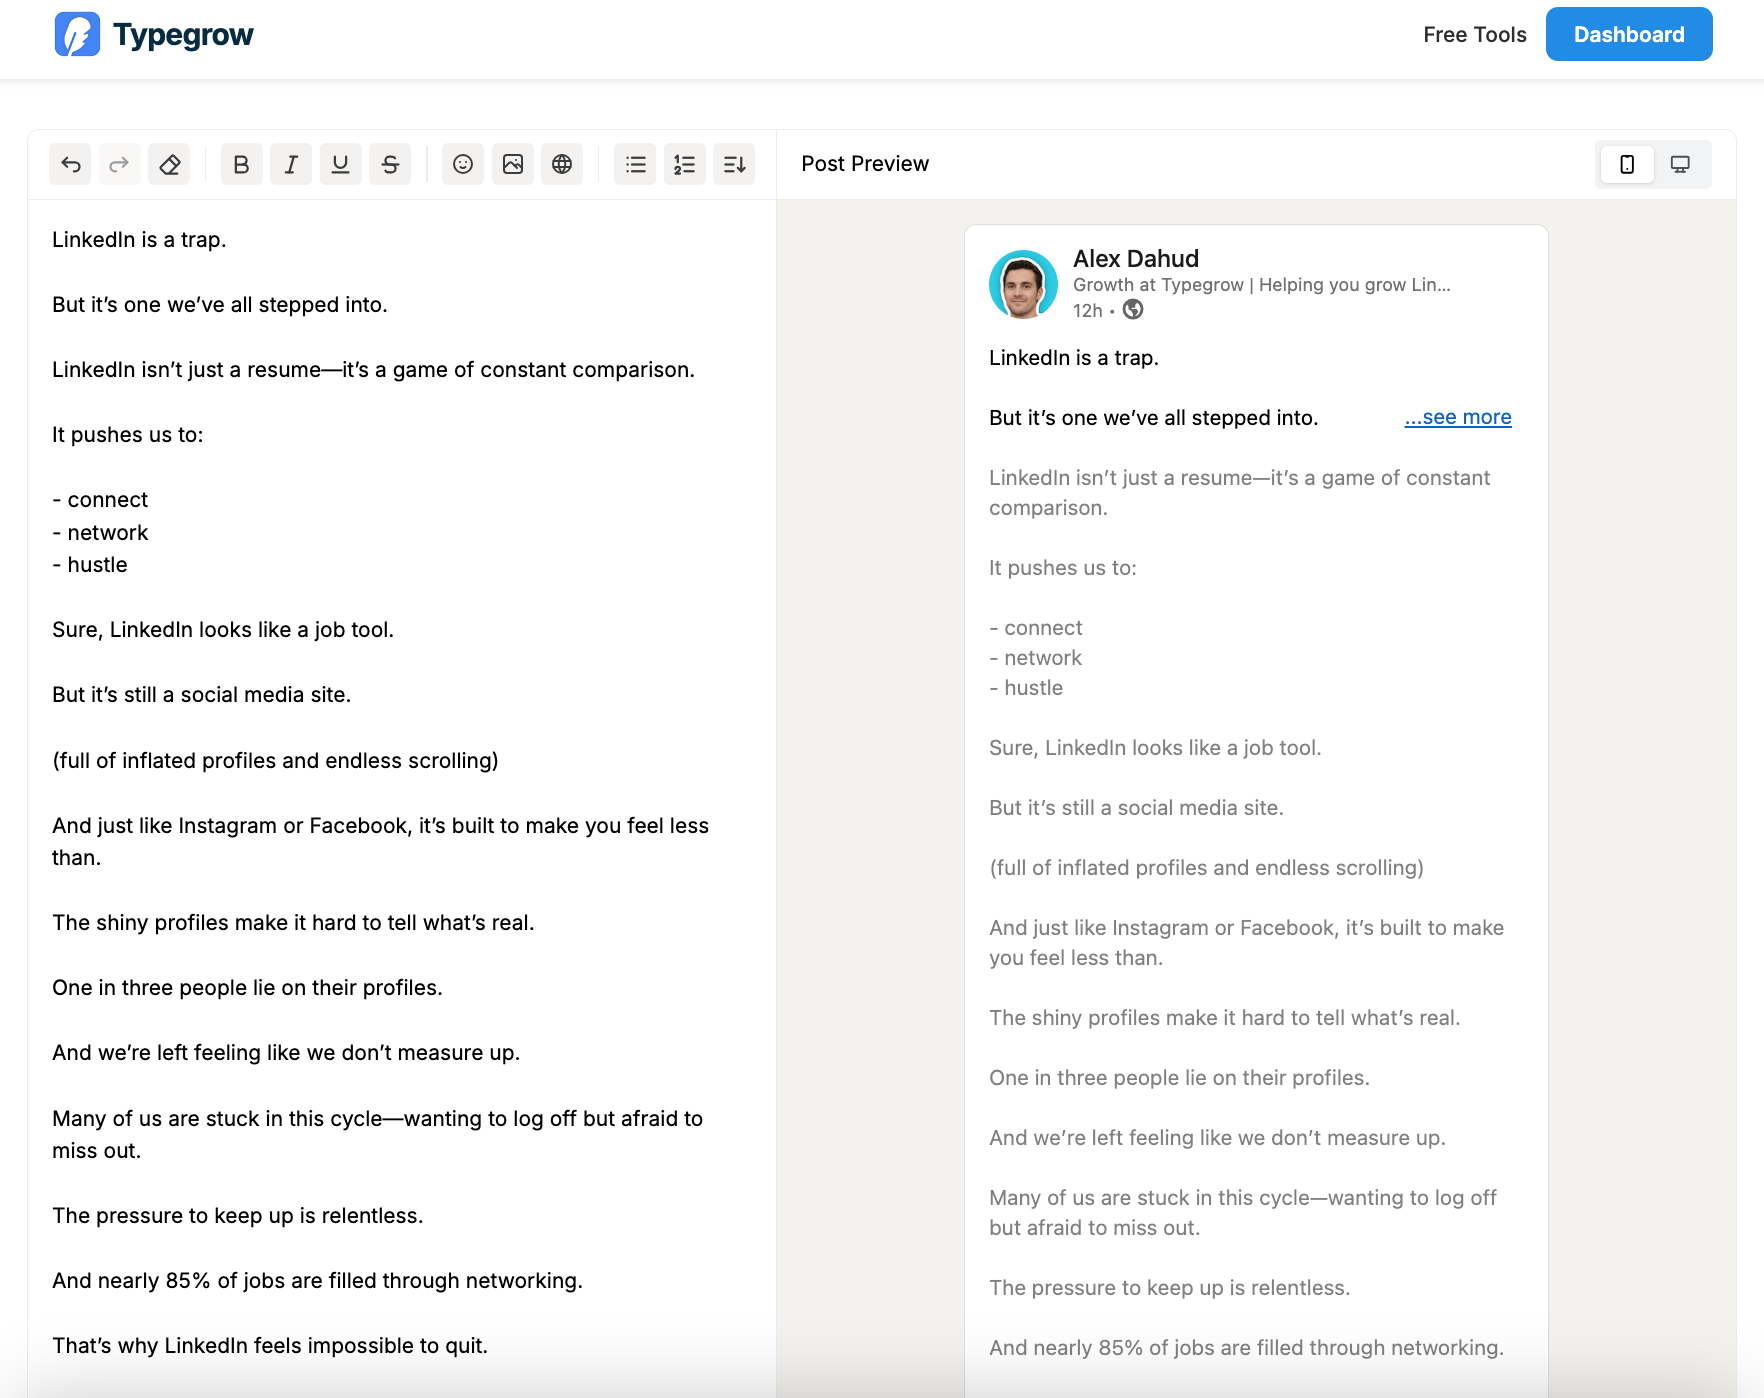
Task: Insert an image via picture icon
Action: [513, 164]
